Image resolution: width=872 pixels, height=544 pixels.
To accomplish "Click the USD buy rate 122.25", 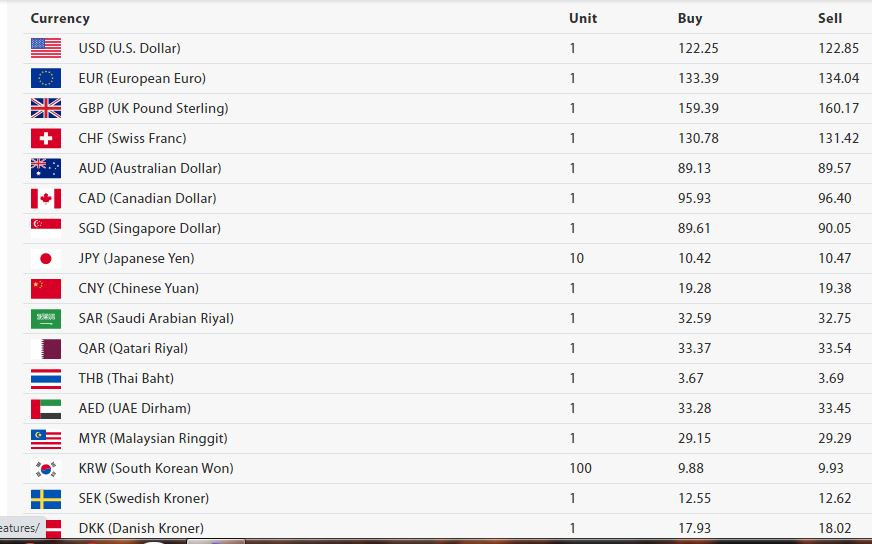I will (698, 48).
